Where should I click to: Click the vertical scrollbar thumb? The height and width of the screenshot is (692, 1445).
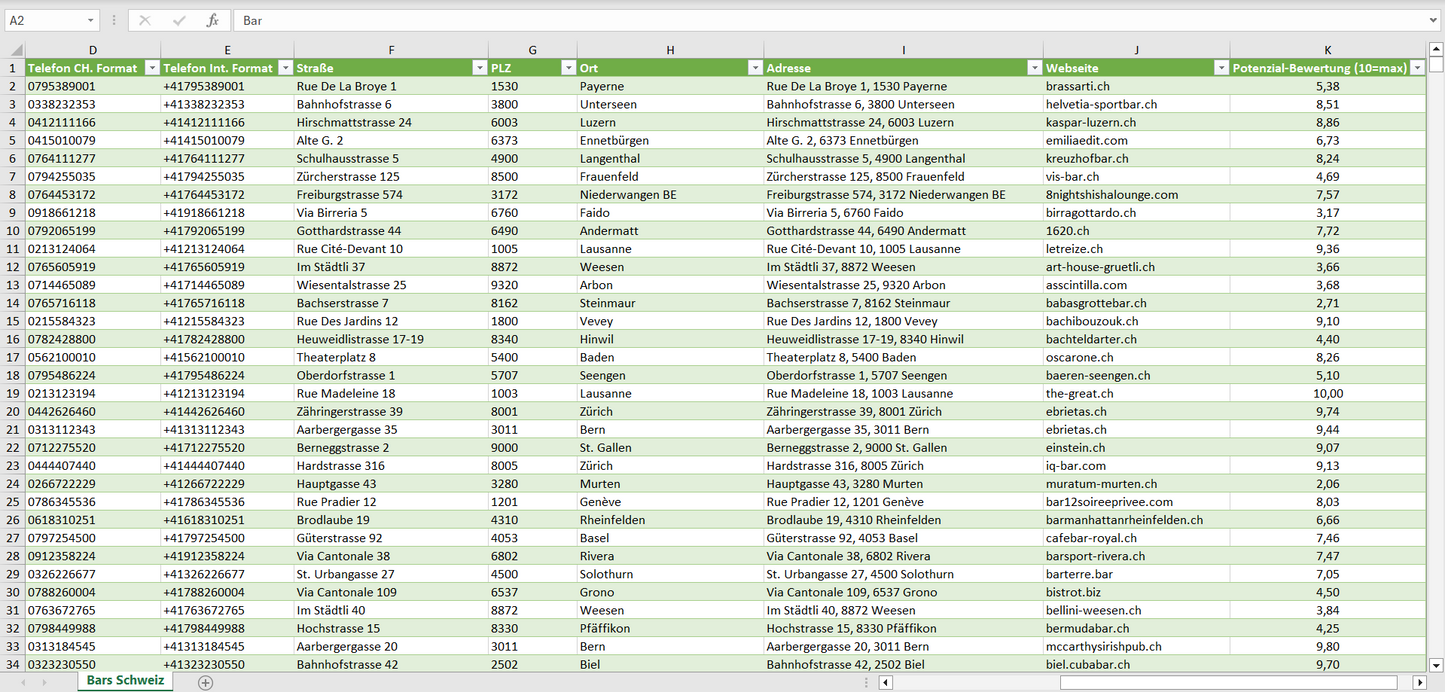1436,65
